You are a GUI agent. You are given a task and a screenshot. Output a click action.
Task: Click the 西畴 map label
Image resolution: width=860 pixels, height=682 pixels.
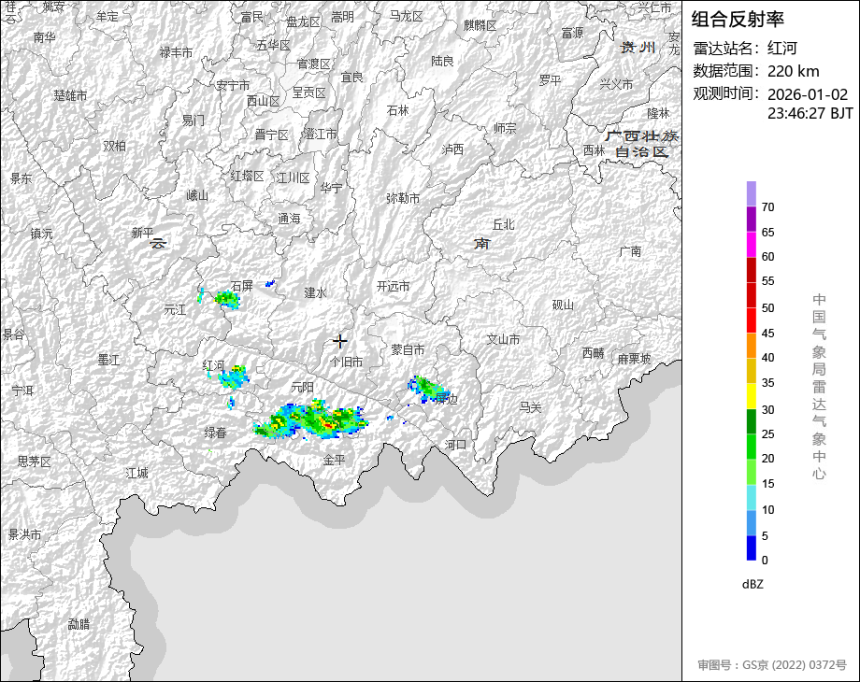click(x=593, y=353)
